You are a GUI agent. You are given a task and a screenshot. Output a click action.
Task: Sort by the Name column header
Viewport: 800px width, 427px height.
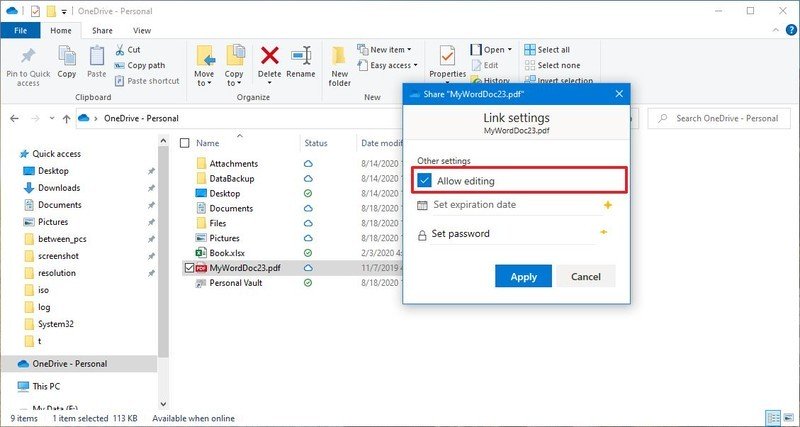point(208,143)
